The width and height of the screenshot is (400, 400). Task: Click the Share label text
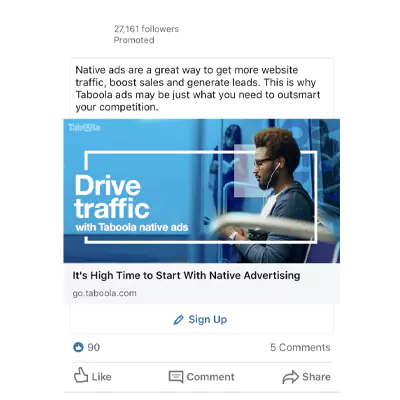pyautogui.click(x=316, y=377)
